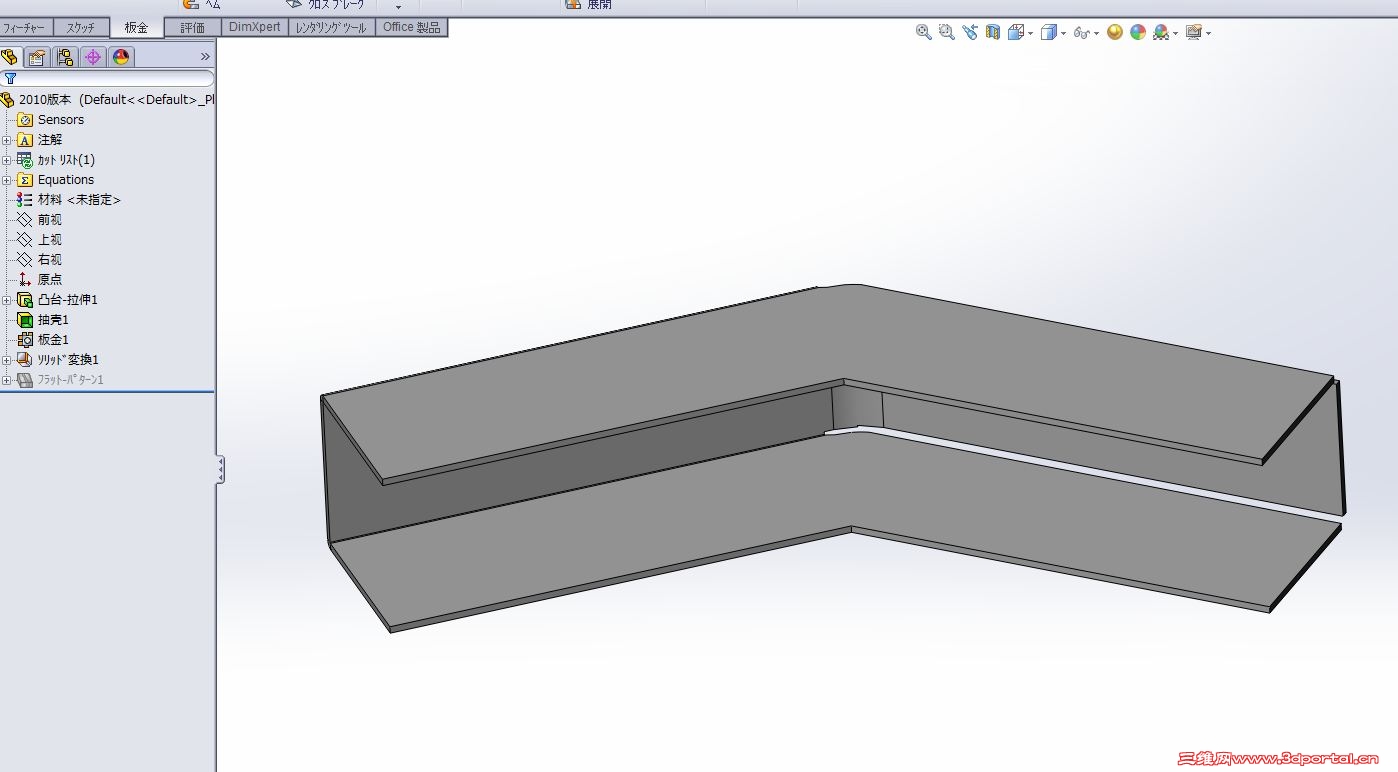Switch to the 板金 tab
Image resolution: width=1398 pixels, height=772 pixels.
pos(136,28)
